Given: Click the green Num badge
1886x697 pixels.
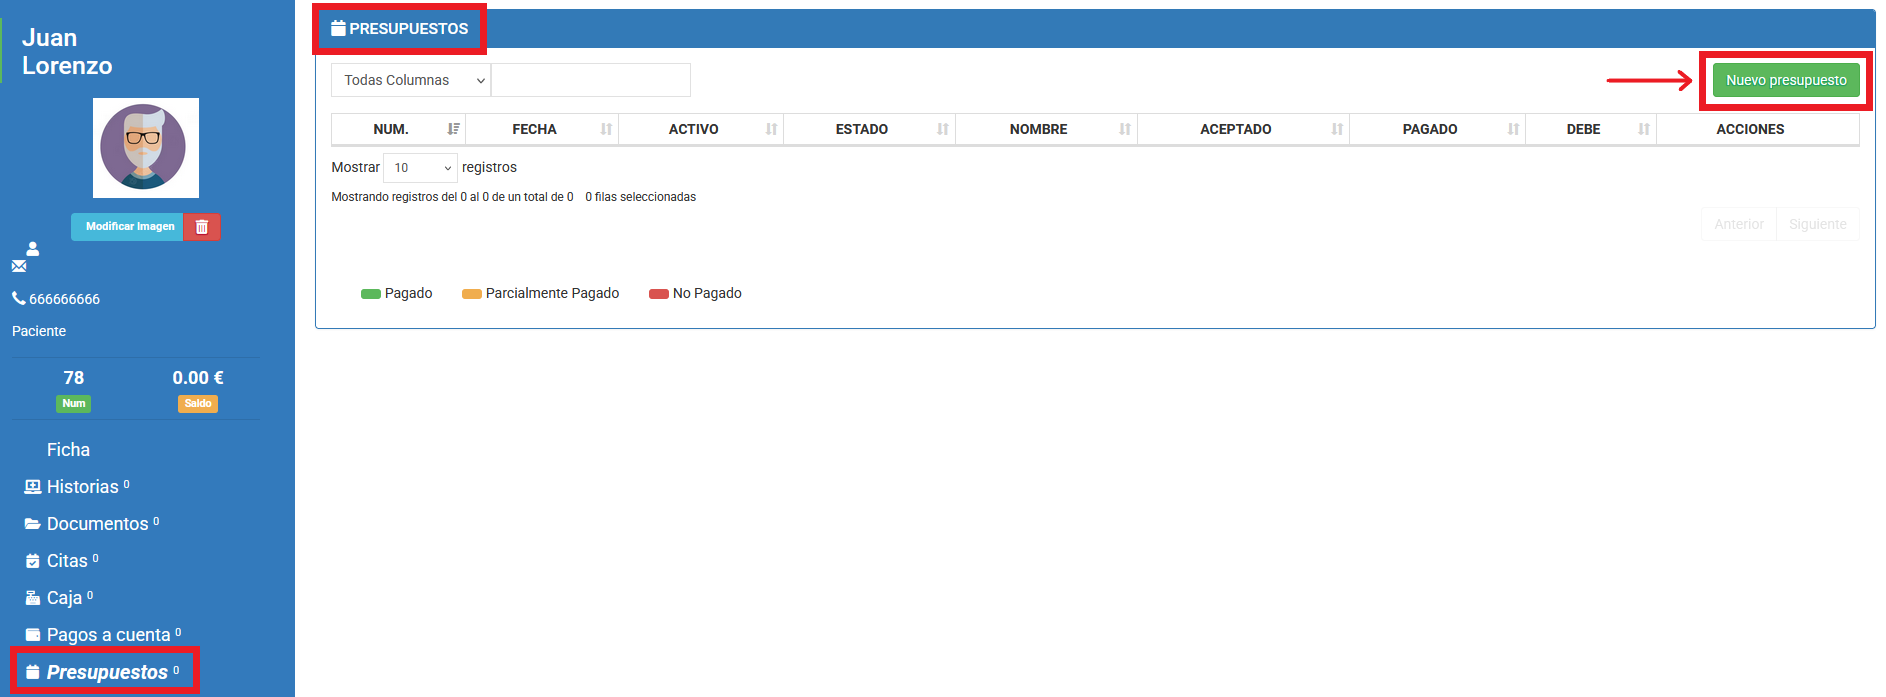Looking at the screenshot, I should 74,404.
